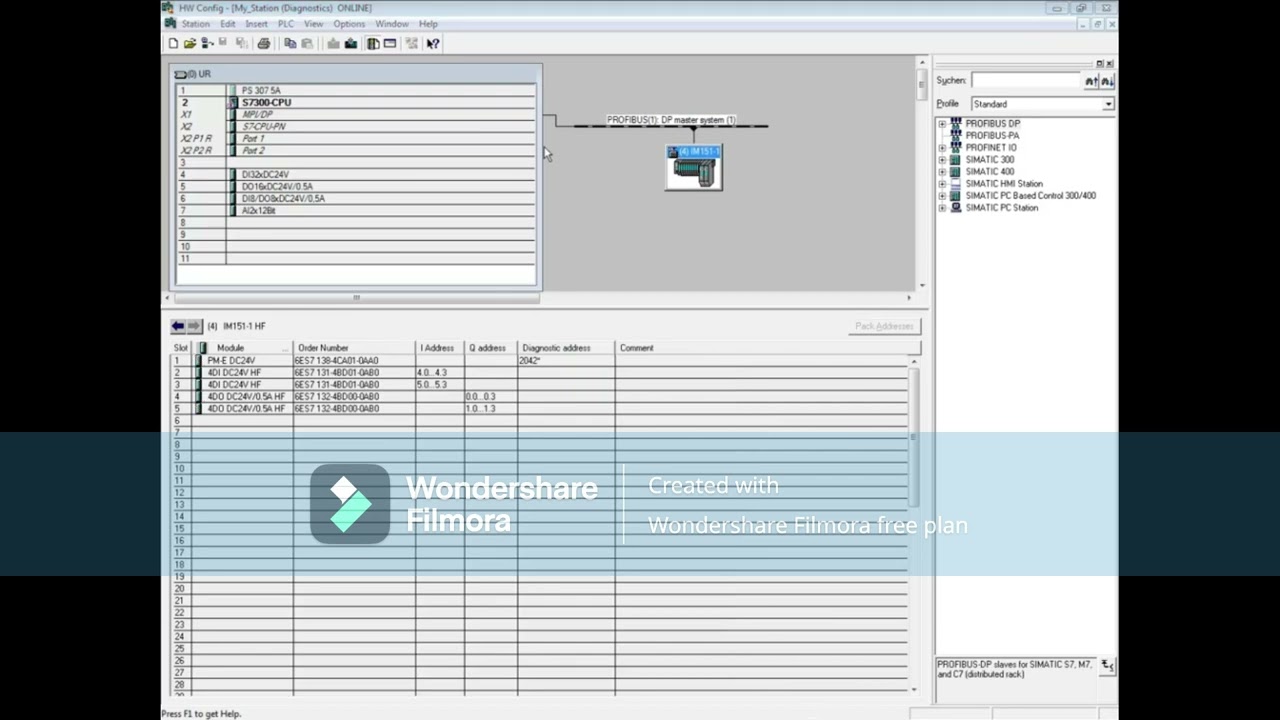Click the Print toolbar icon
1280x720 pixels.
coord(264,43)
